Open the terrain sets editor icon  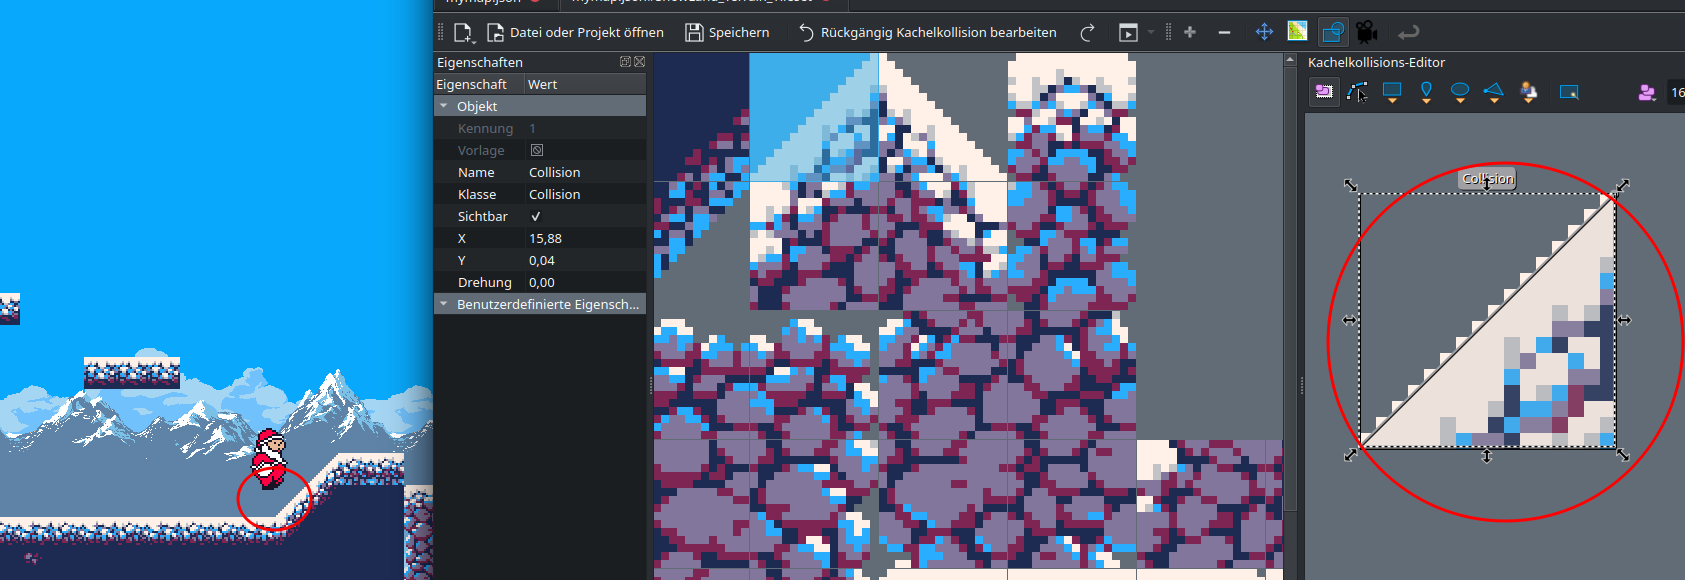tap(1297, 32)
